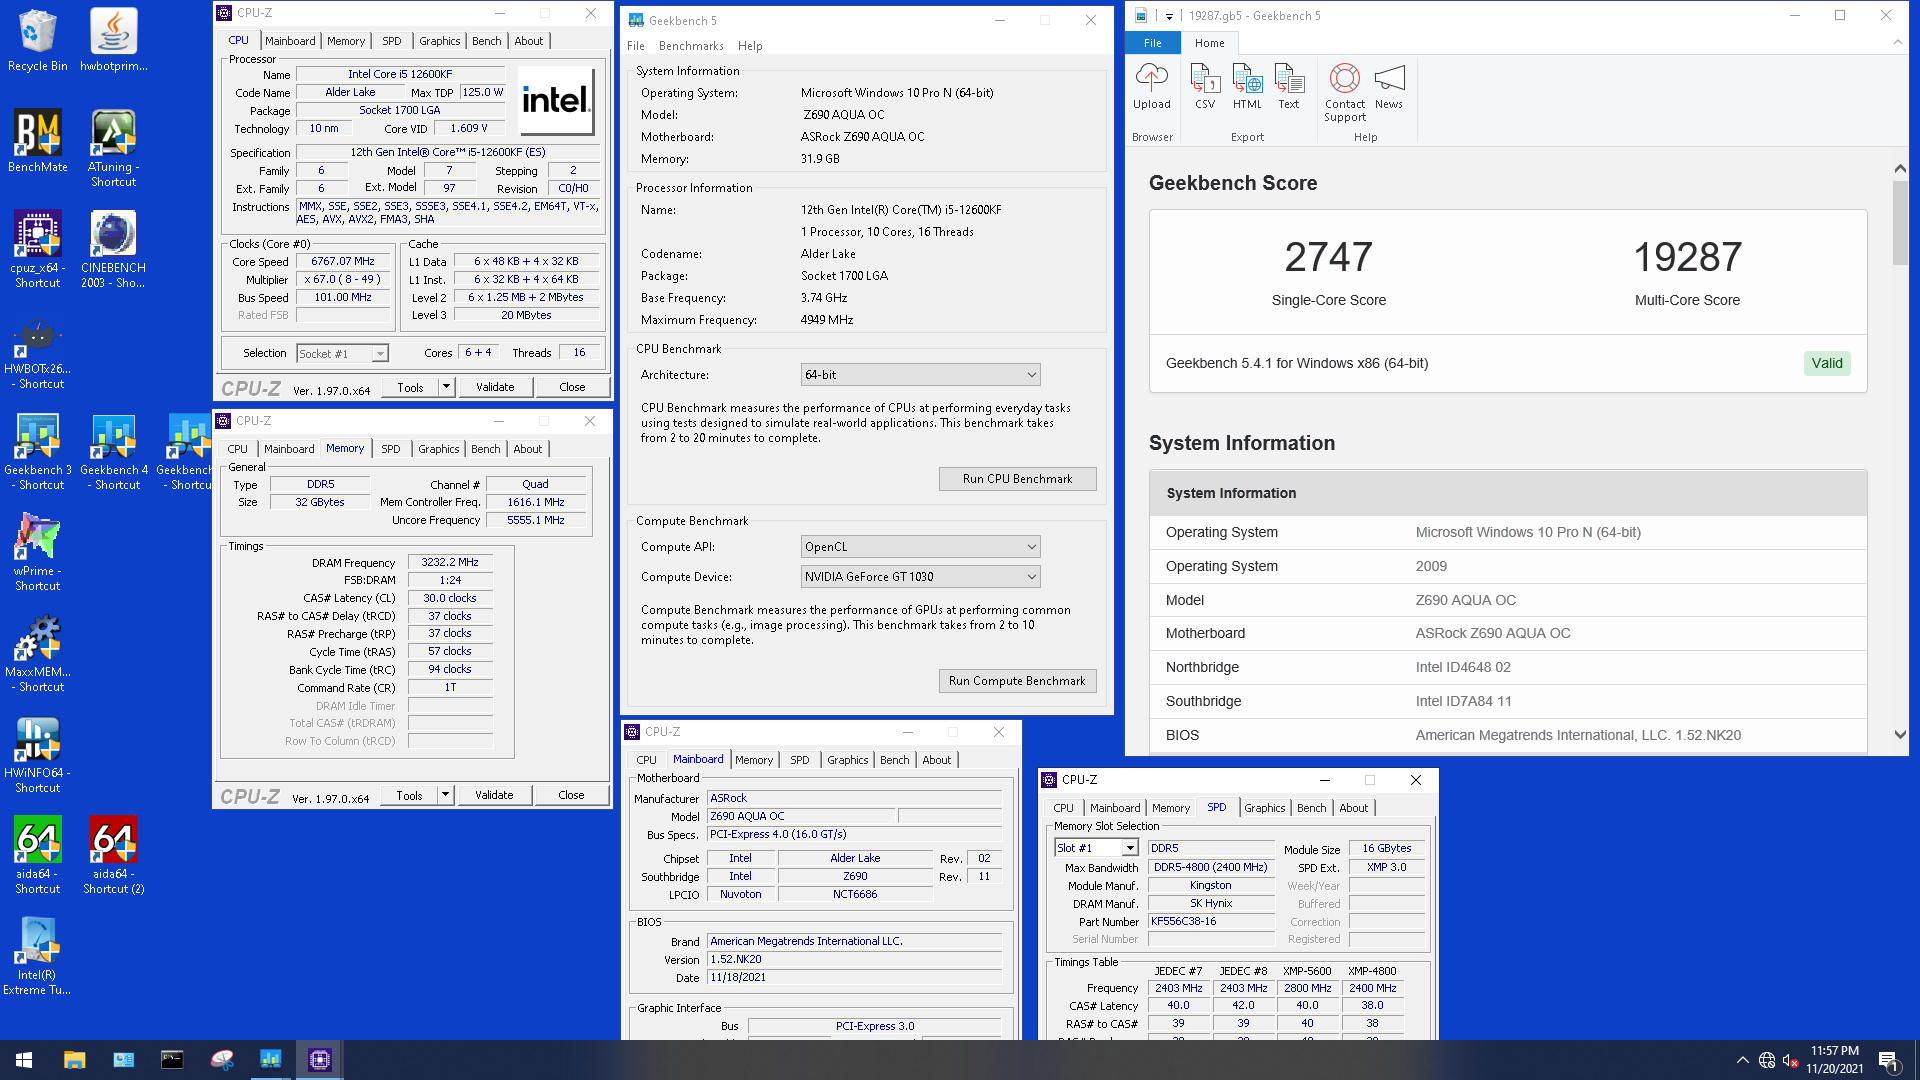
Task: Switch to Bench tab in top CPU-Z window
Action: [487, 41]
